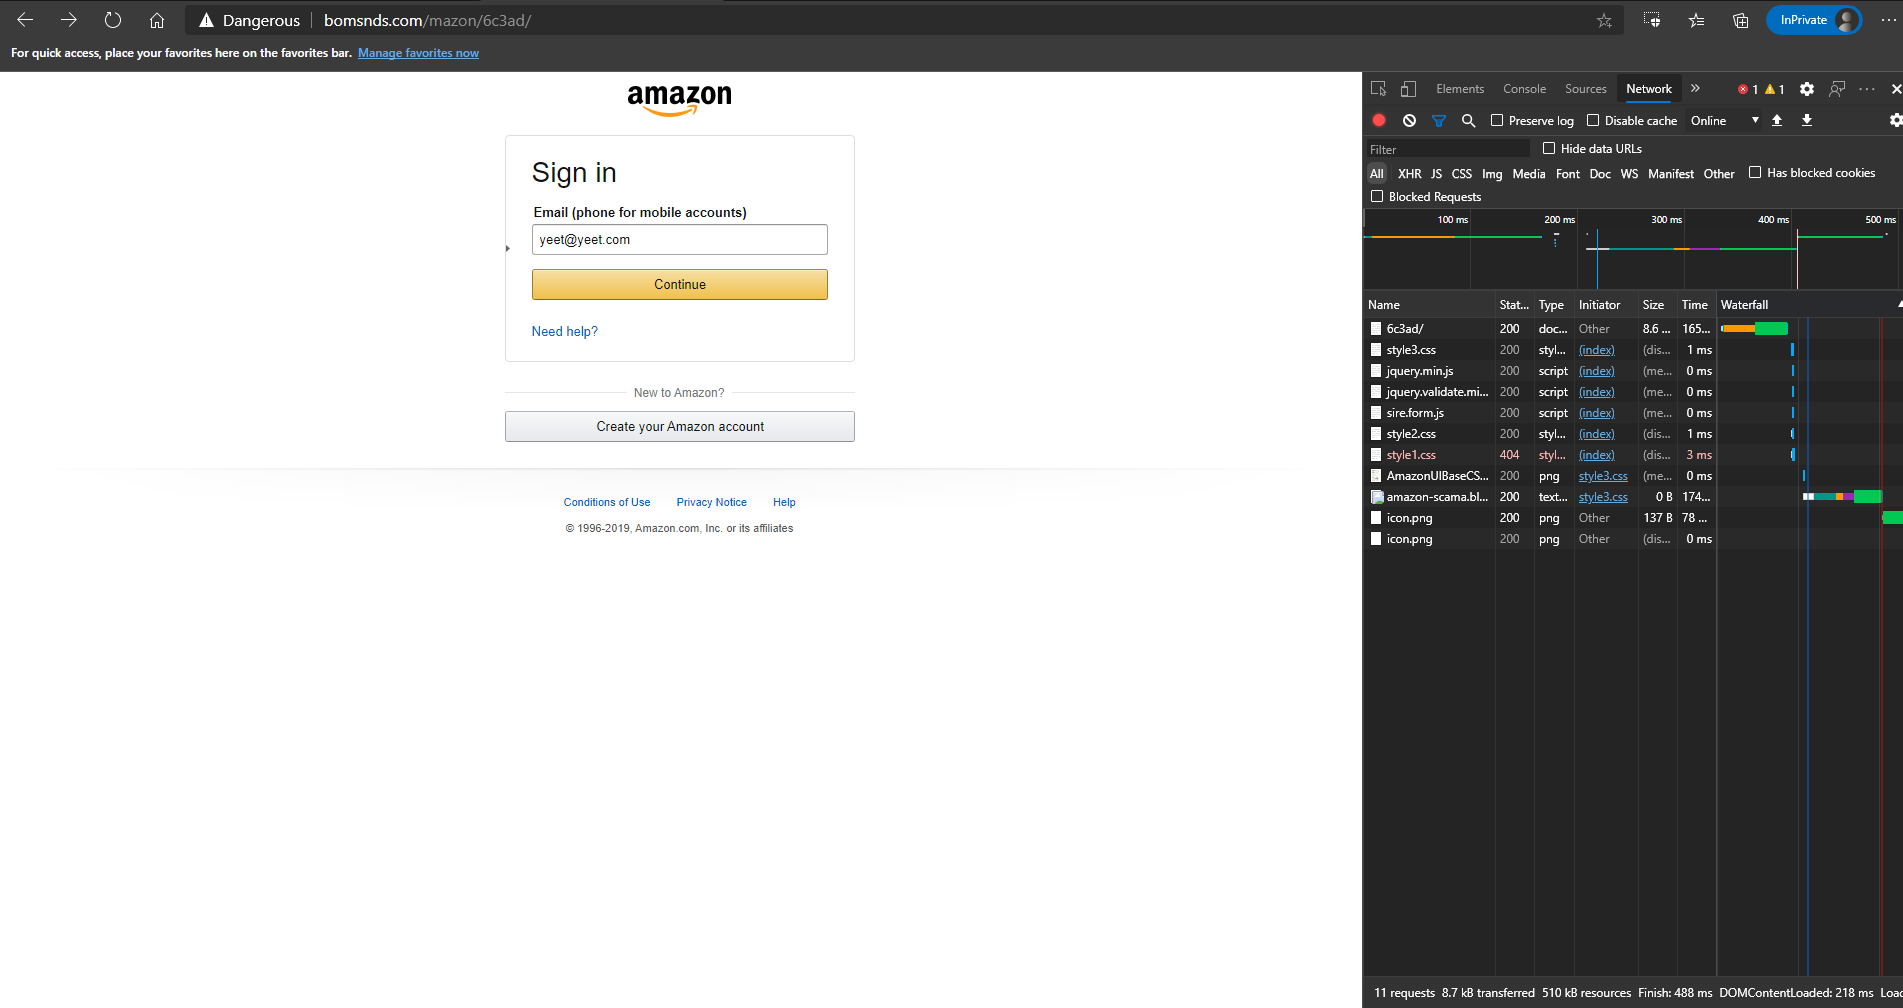Open the browser Settings and more menu
This screenshot has height=1008, width=1903.
tap(1887, 20)
